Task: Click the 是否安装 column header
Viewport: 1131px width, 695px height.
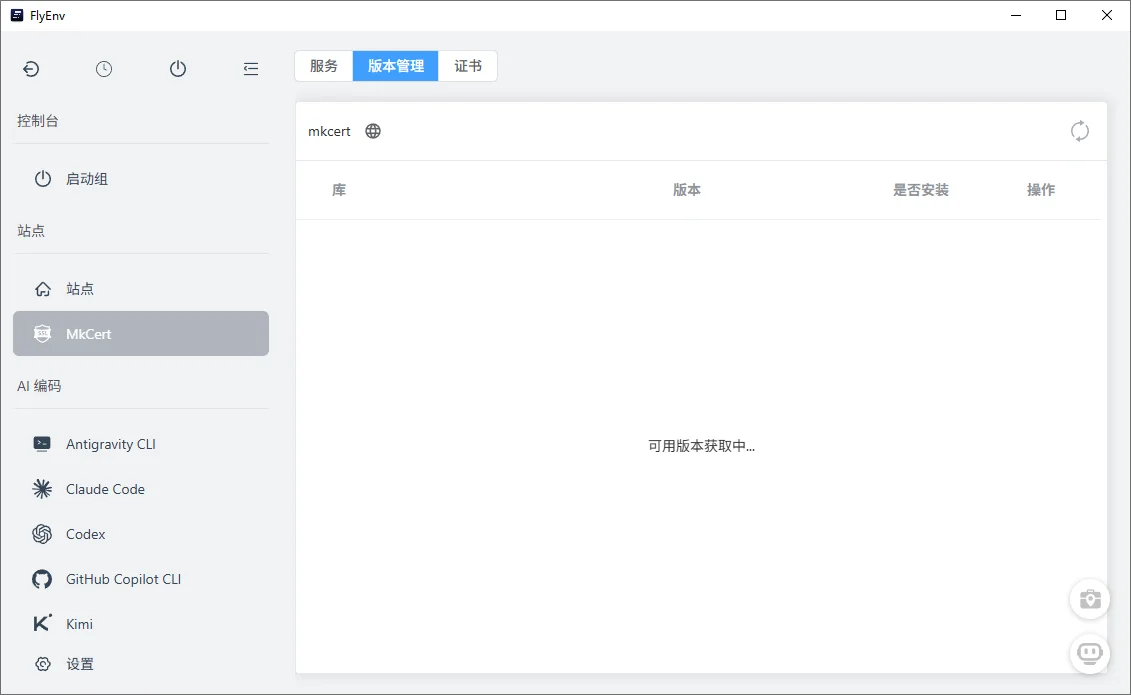Action: 920,190
